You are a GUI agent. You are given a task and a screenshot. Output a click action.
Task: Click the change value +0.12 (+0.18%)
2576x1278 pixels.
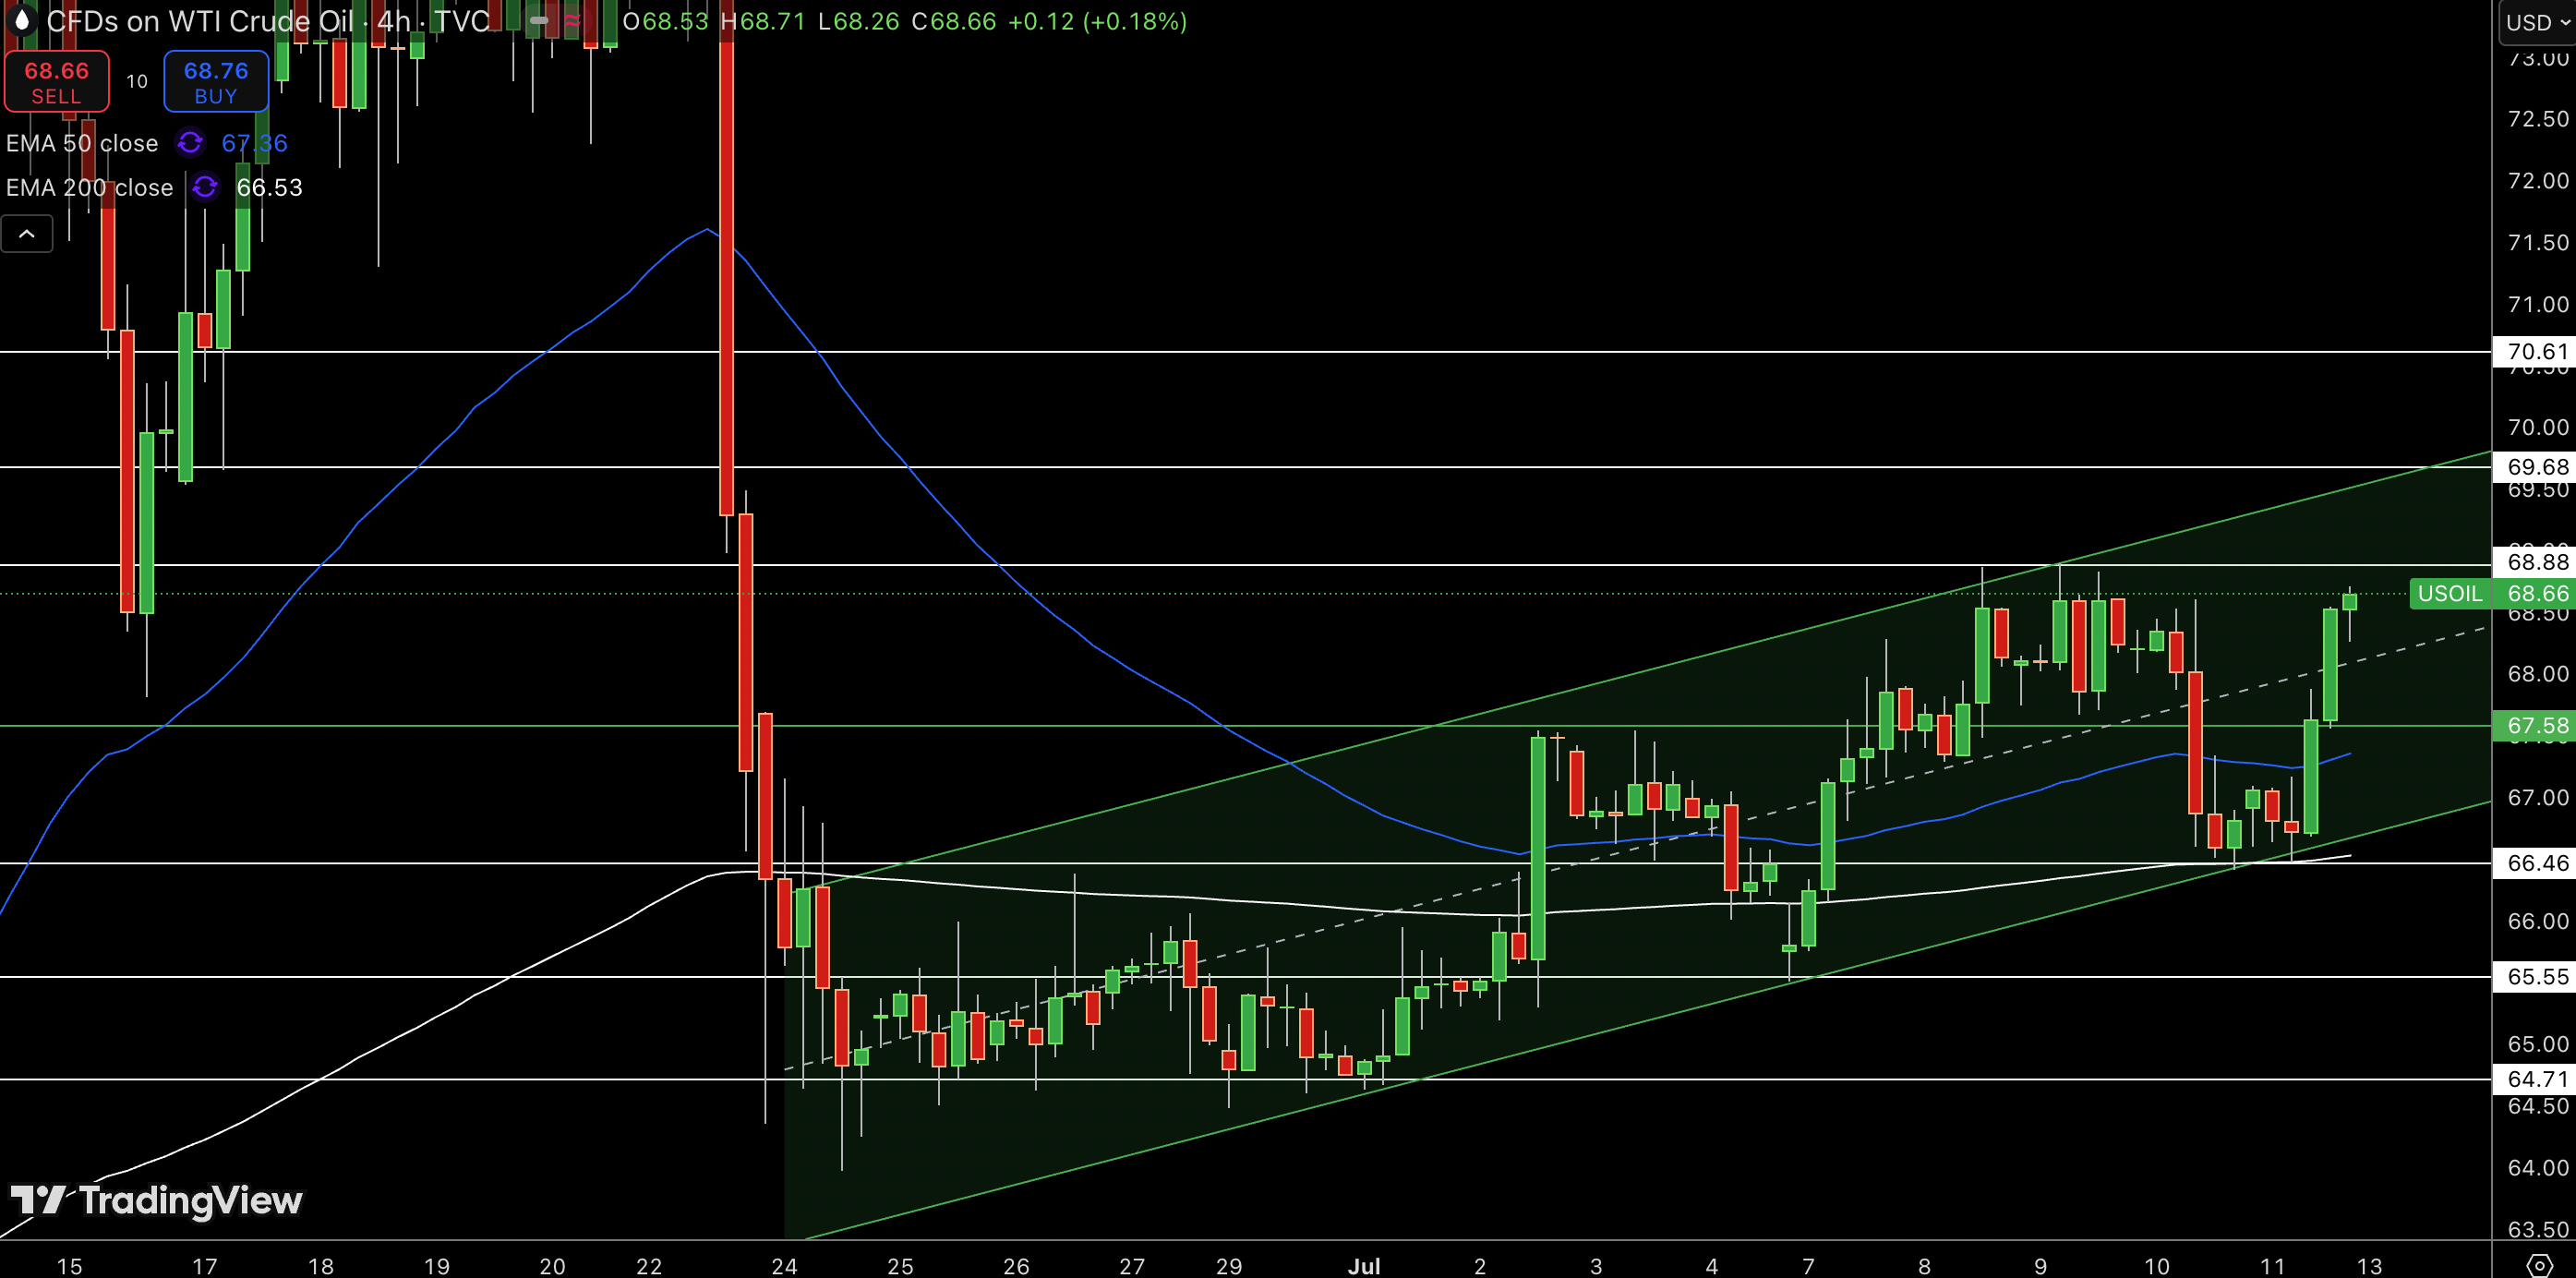pos(1097,21)
